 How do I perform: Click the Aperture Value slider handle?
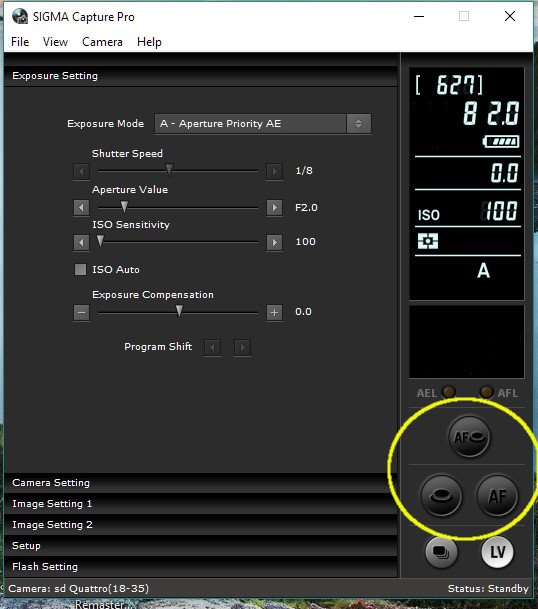(124, 207)
